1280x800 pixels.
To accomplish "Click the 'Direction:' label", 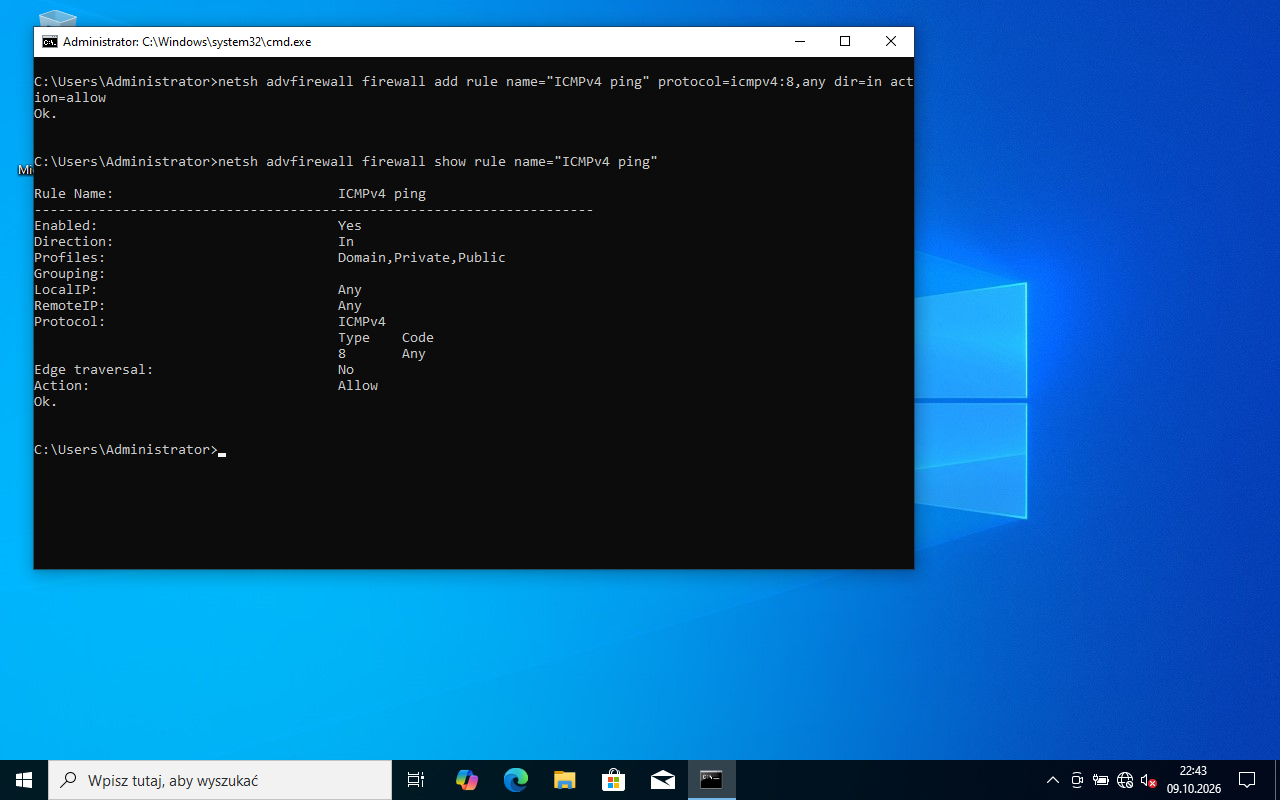I will [x=74, y=242].
